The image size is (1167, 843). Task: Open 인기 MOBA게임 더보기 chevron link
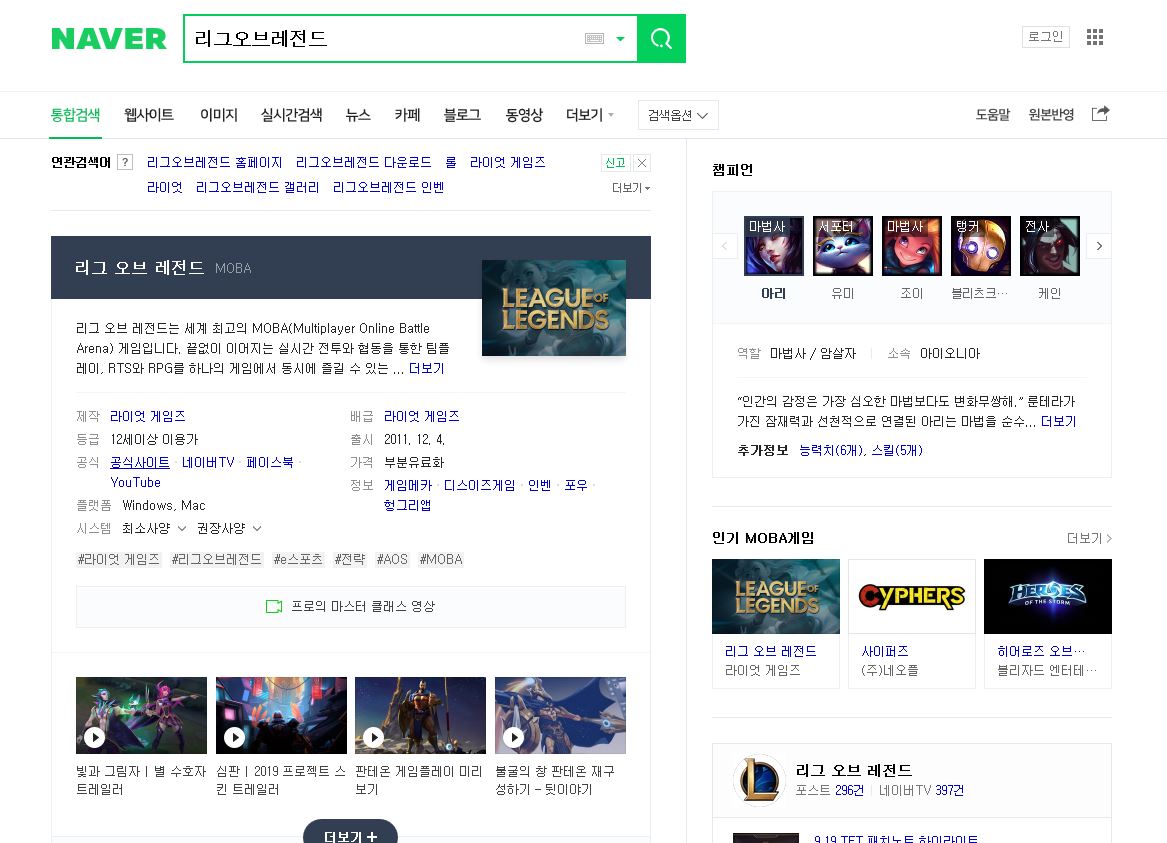(x=1089, y=538)
